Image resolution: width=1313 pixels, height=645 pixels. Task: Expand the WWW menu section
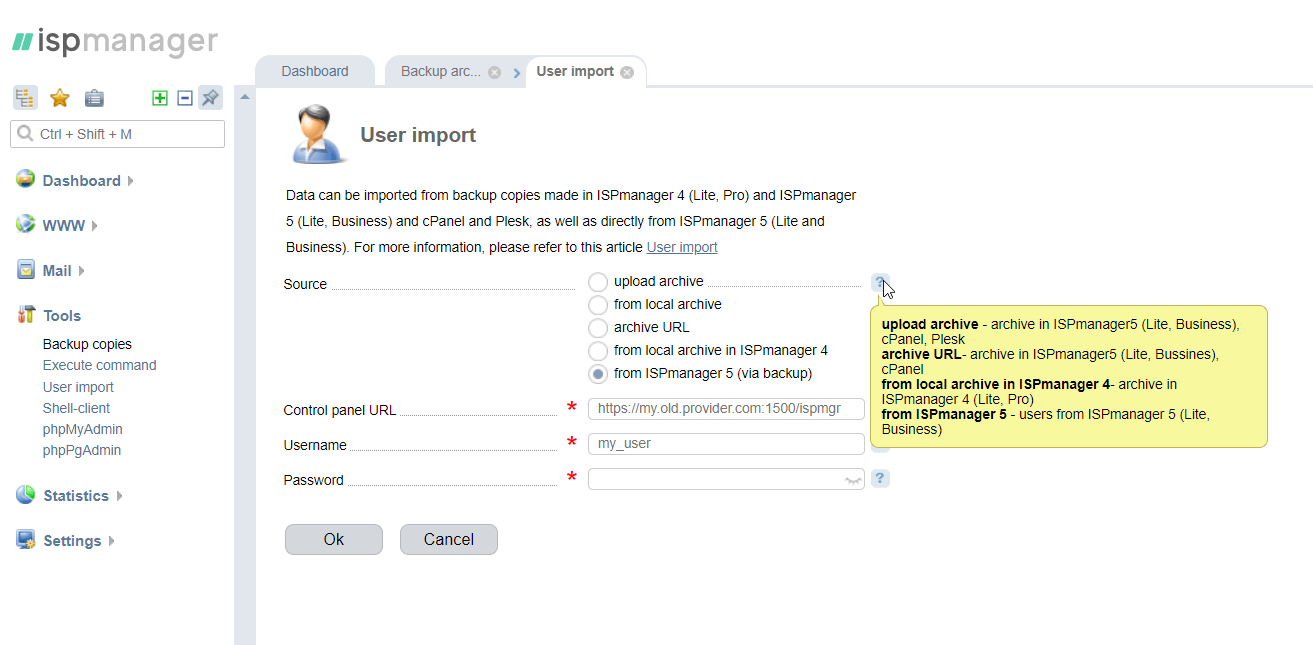coord(69,226)
